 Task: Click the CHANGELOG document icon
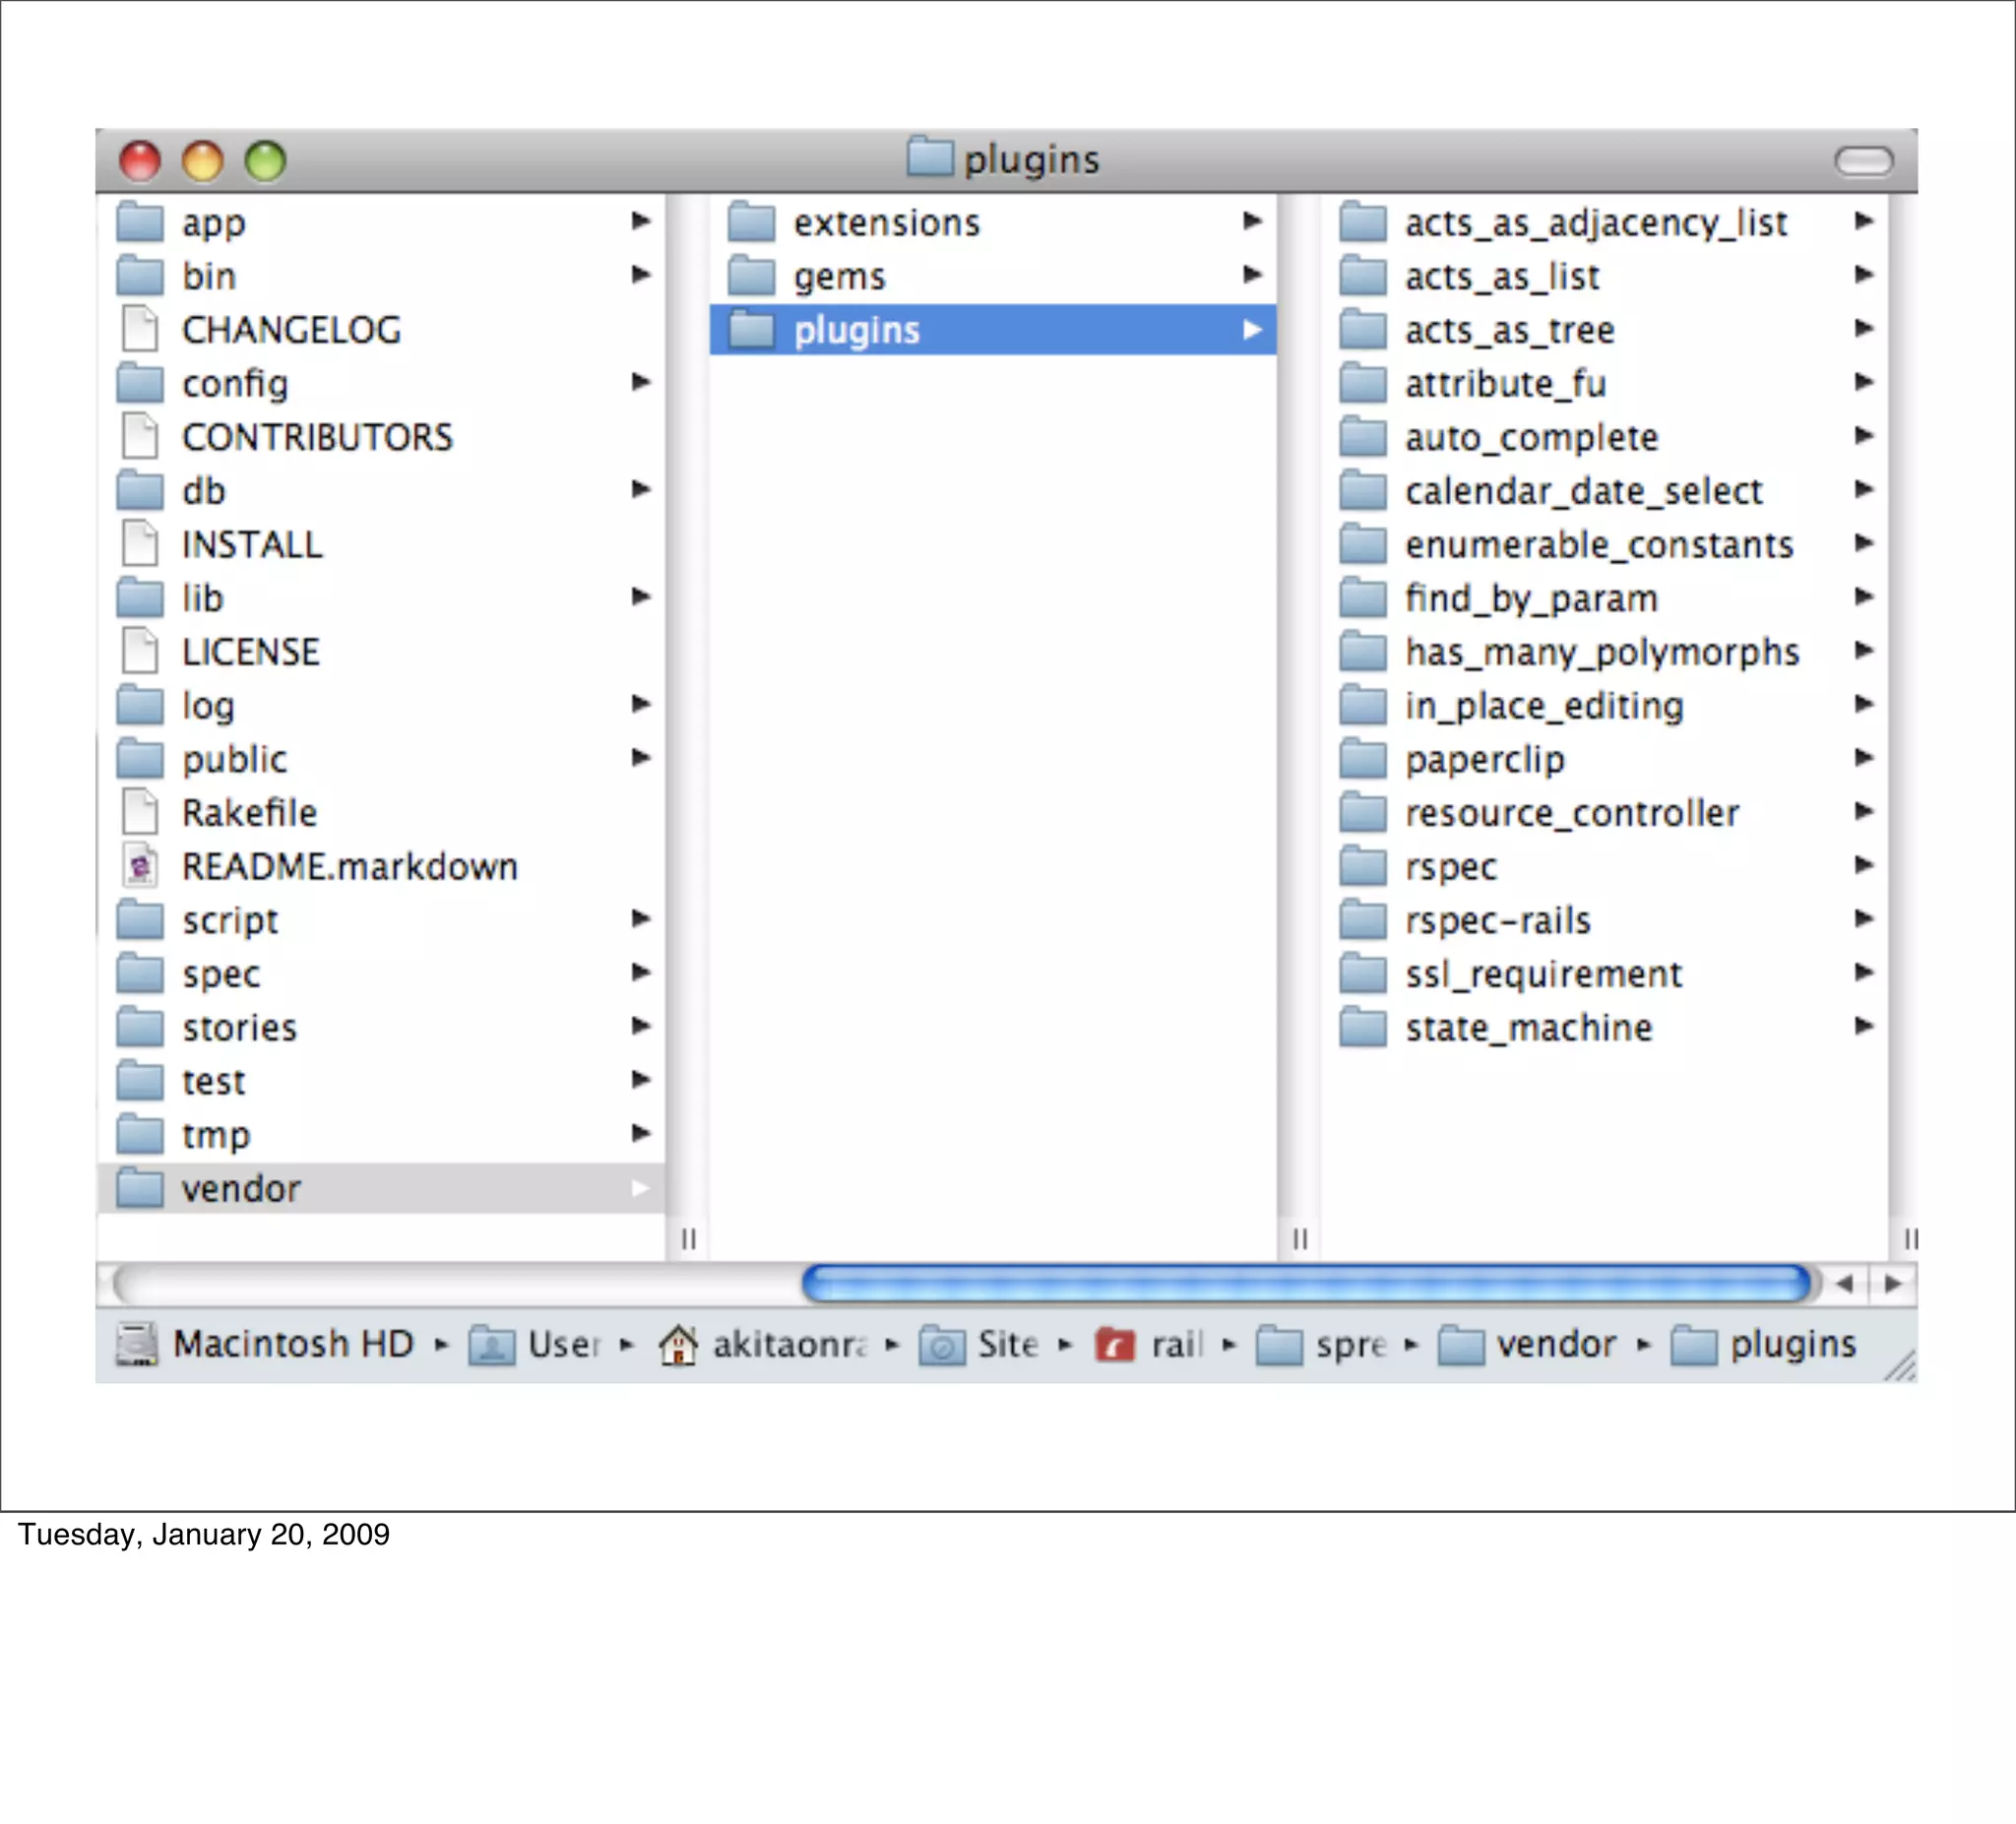140,329
